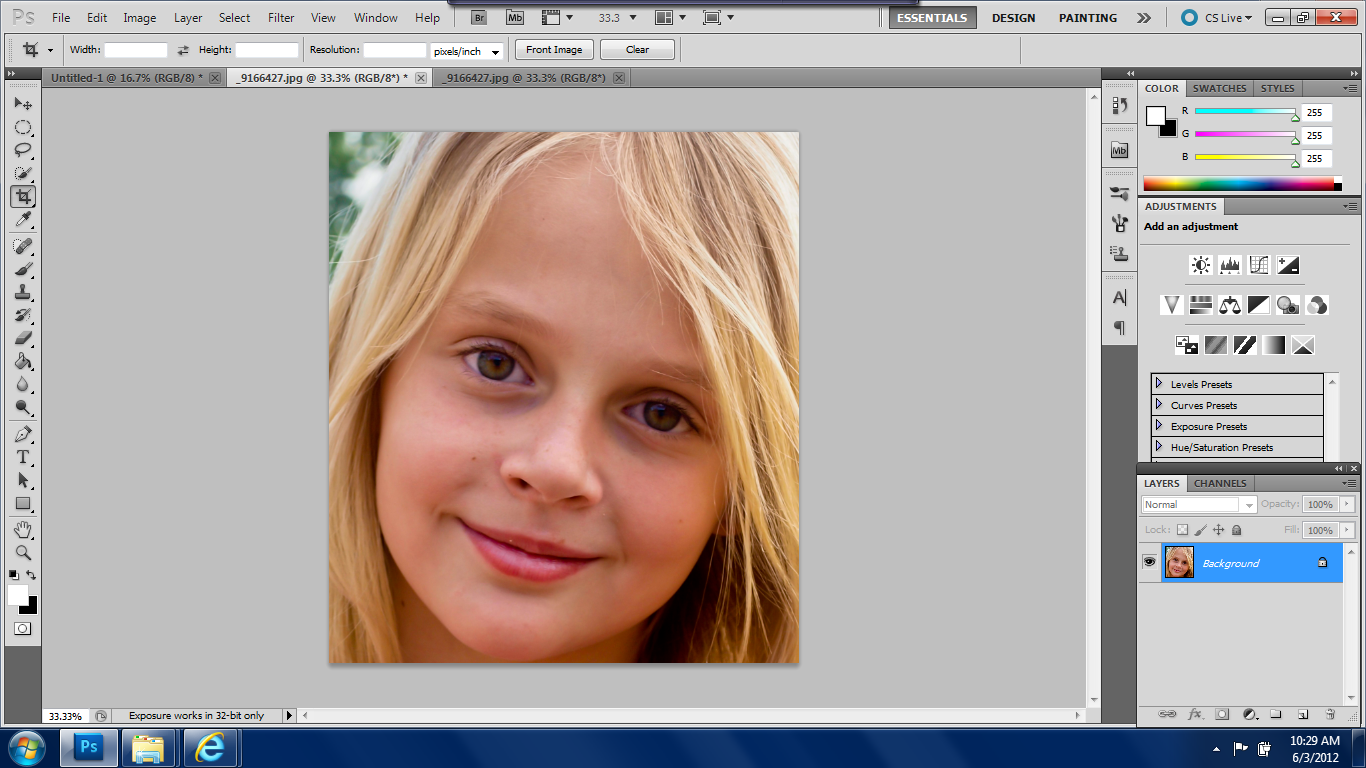
Task: Click the crop Width input field
Action: click(136, 50)
